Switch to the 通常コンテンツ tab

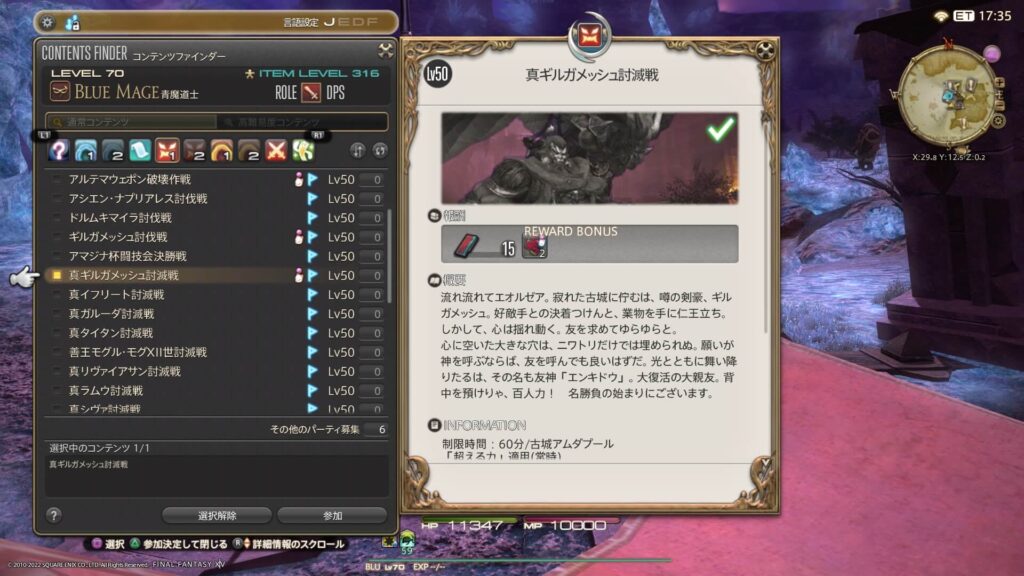point(131,122)
